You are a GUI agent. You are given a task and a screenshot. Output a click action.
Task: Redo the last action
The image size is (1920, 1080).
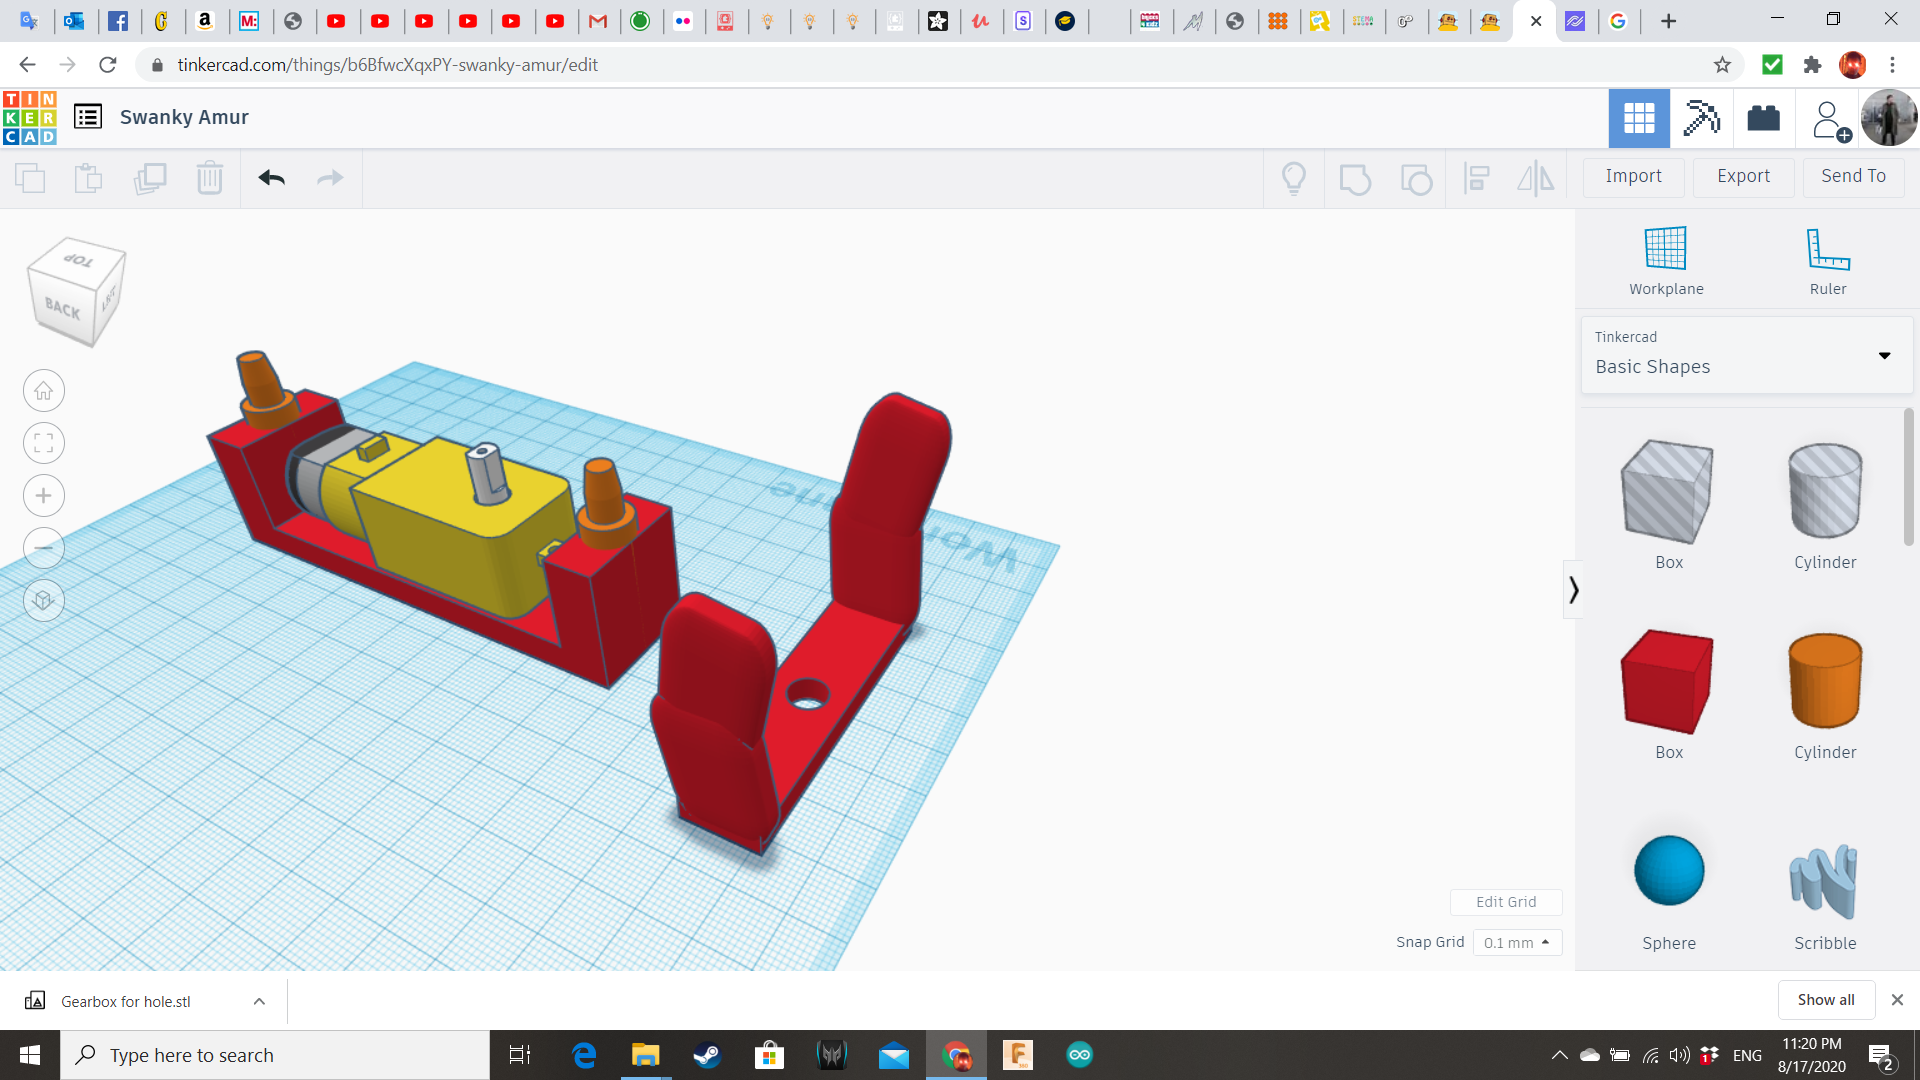(x=330, y=178)
